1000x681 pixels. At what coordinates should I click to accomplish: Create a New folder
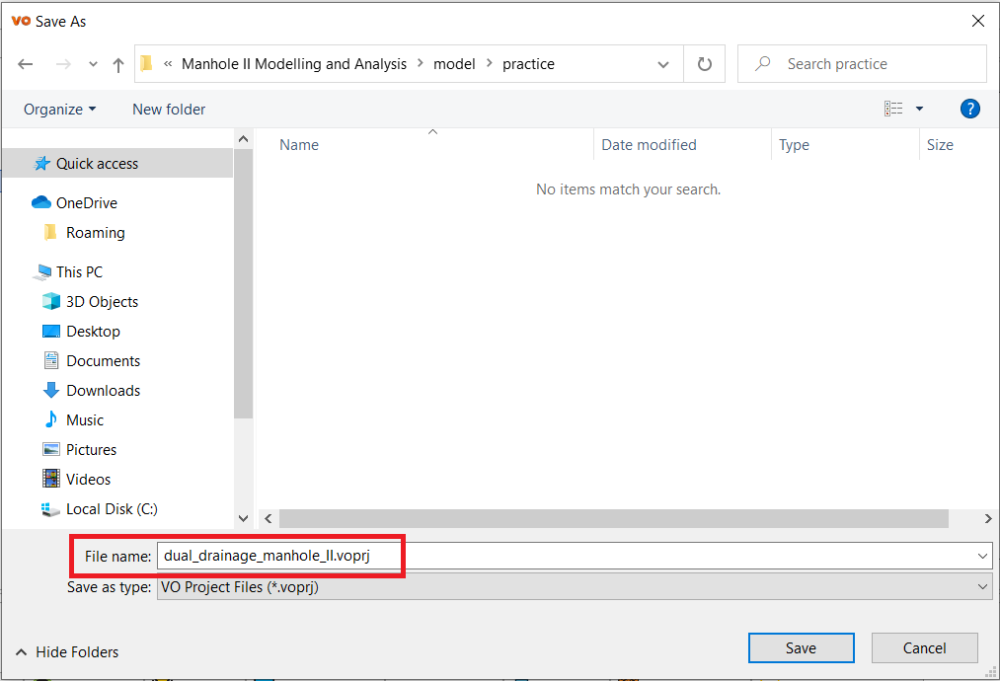coord(168,109)
